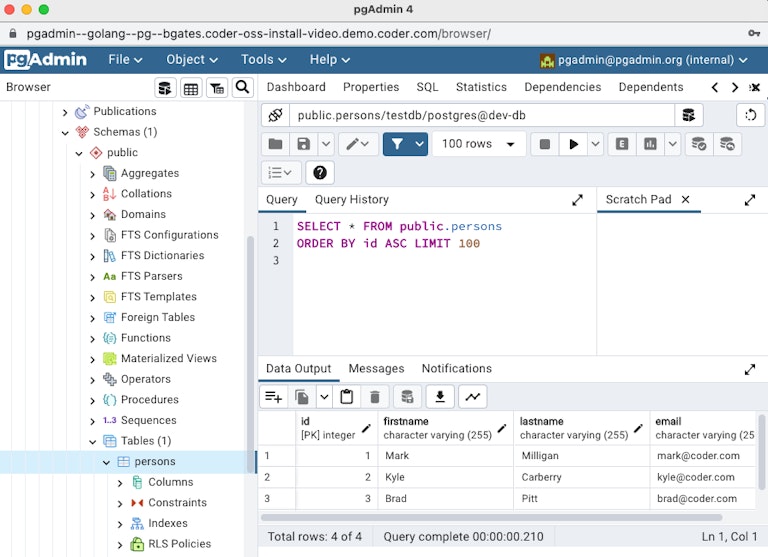Click the query tool Help question-mark icon
Screen dimensions: 768x557
(x=319, y=172)
